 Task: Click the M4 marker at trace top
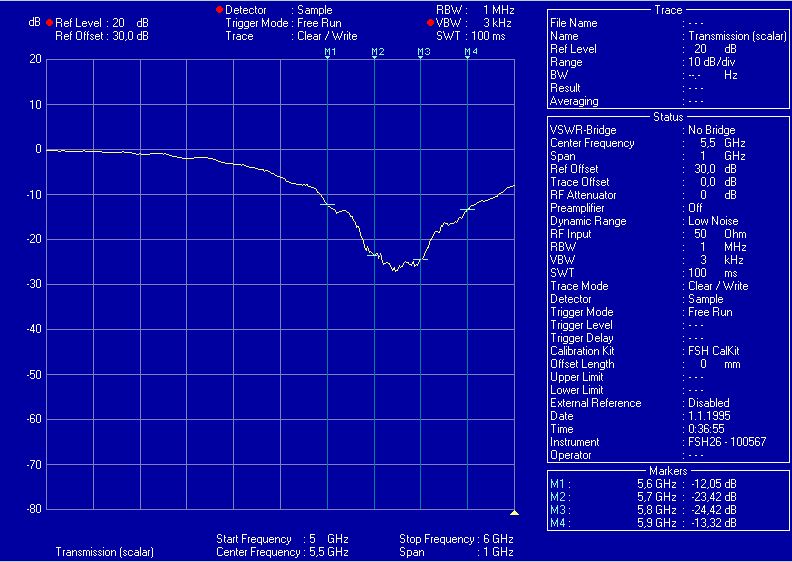click(x=469, y=52)
